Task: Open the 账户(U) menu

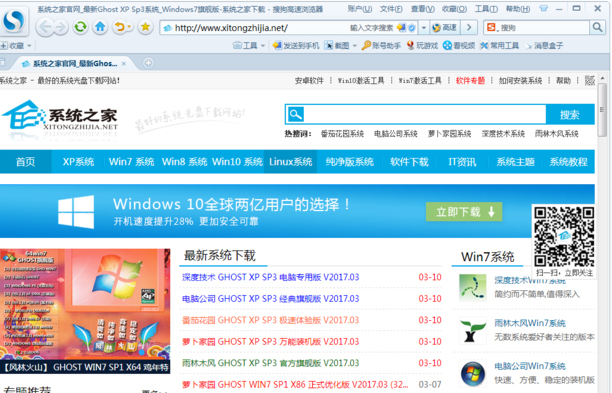Action: pos(359,9)
